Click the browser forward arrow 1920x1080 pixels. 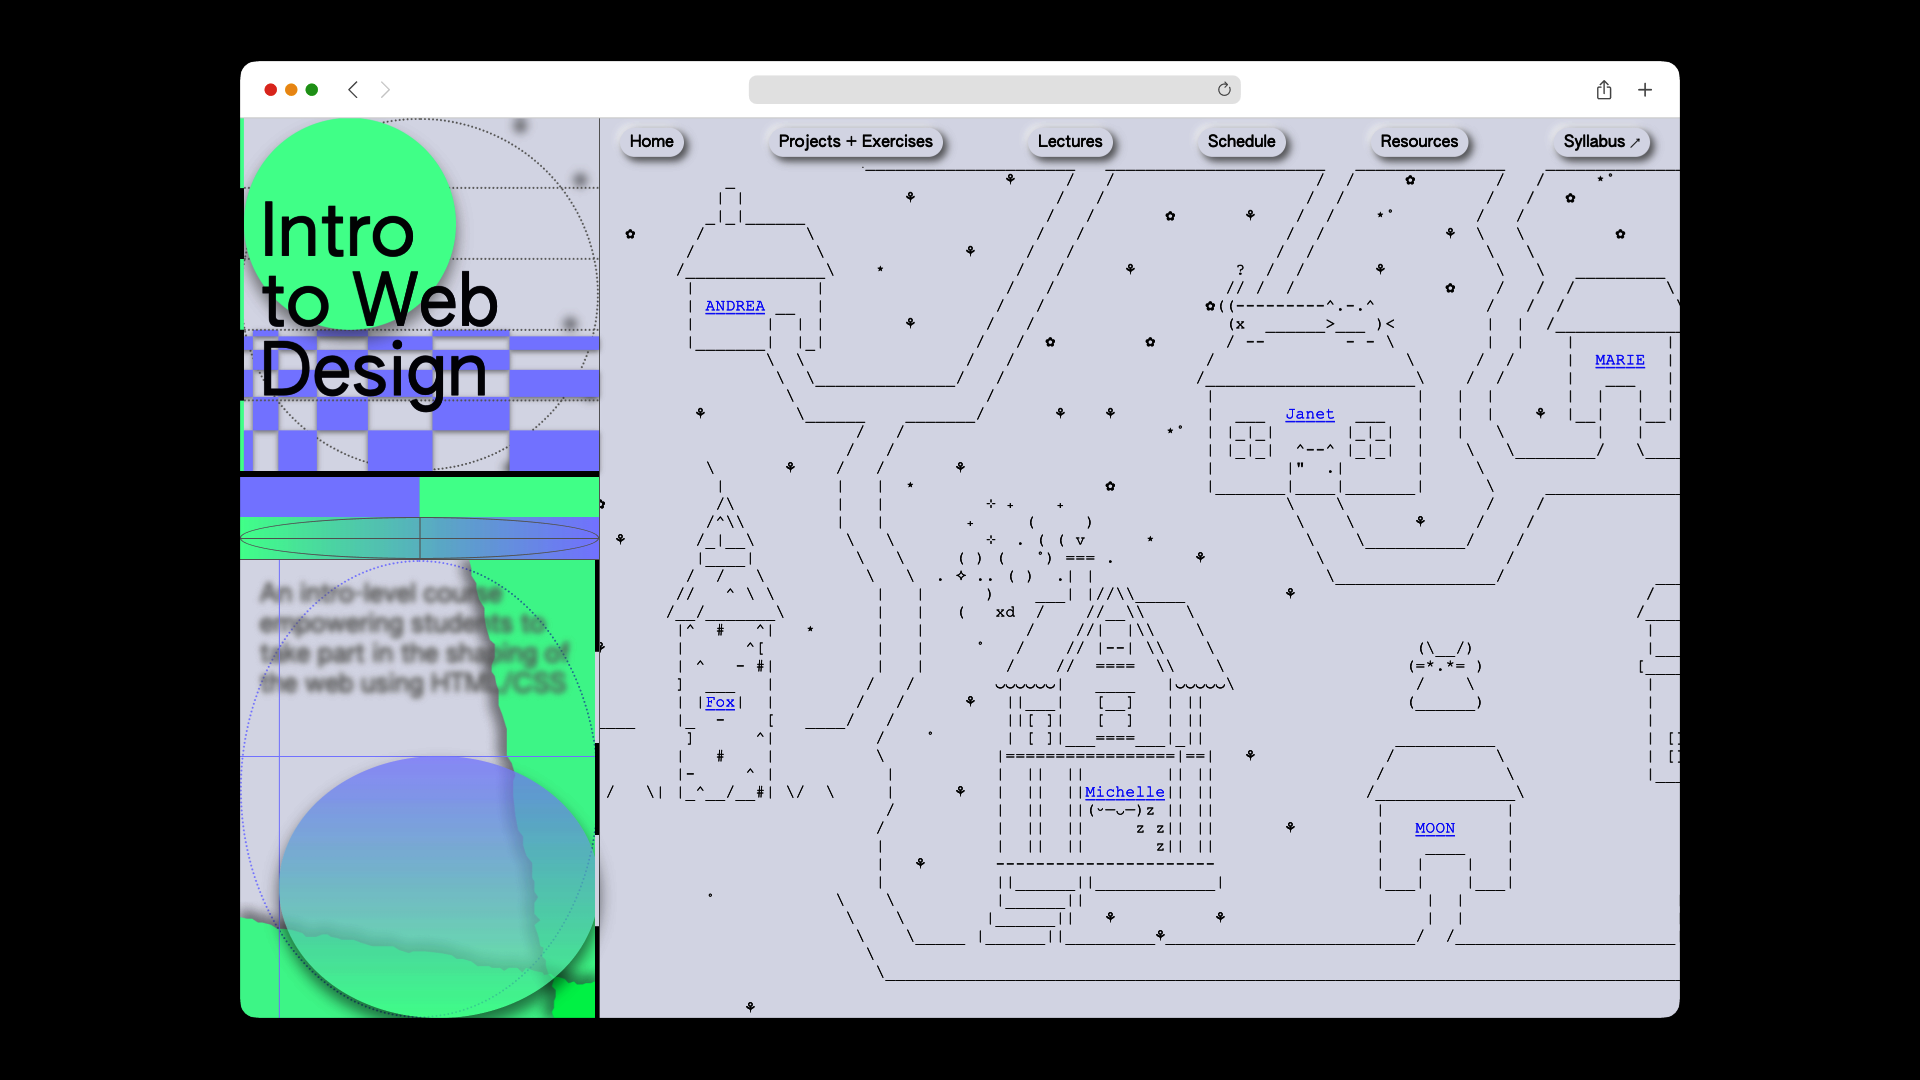click(386, 90)
